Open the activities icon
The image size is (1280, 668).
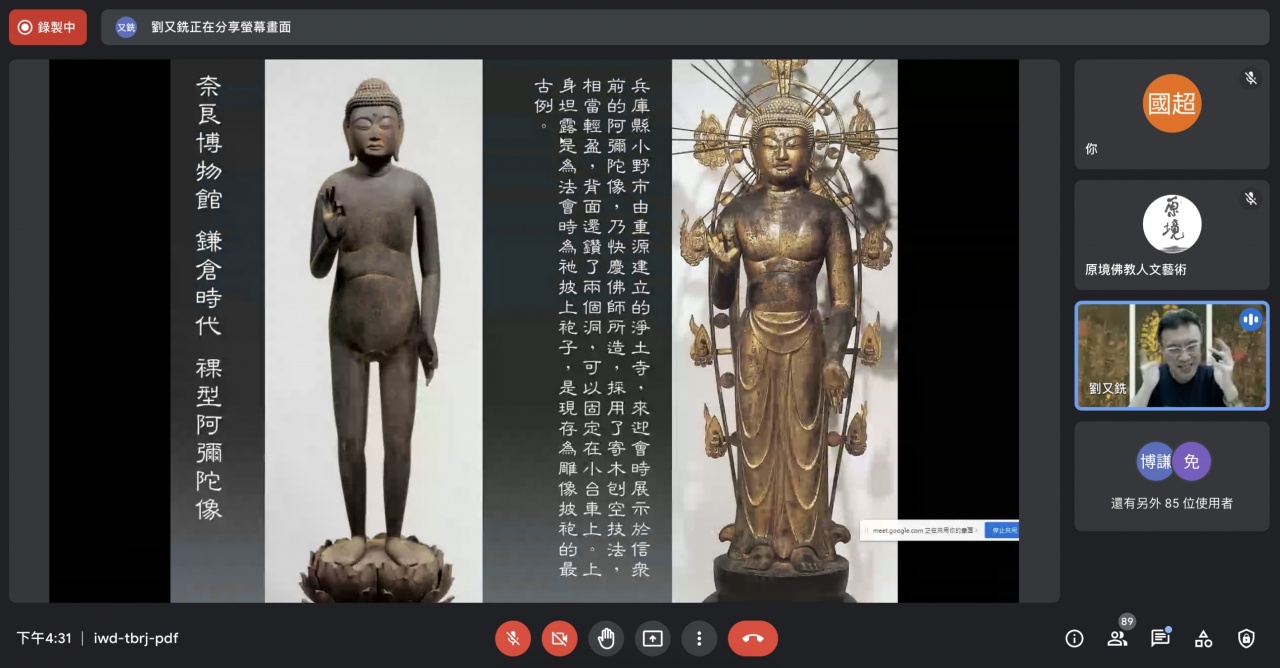tap(1203, 638)
